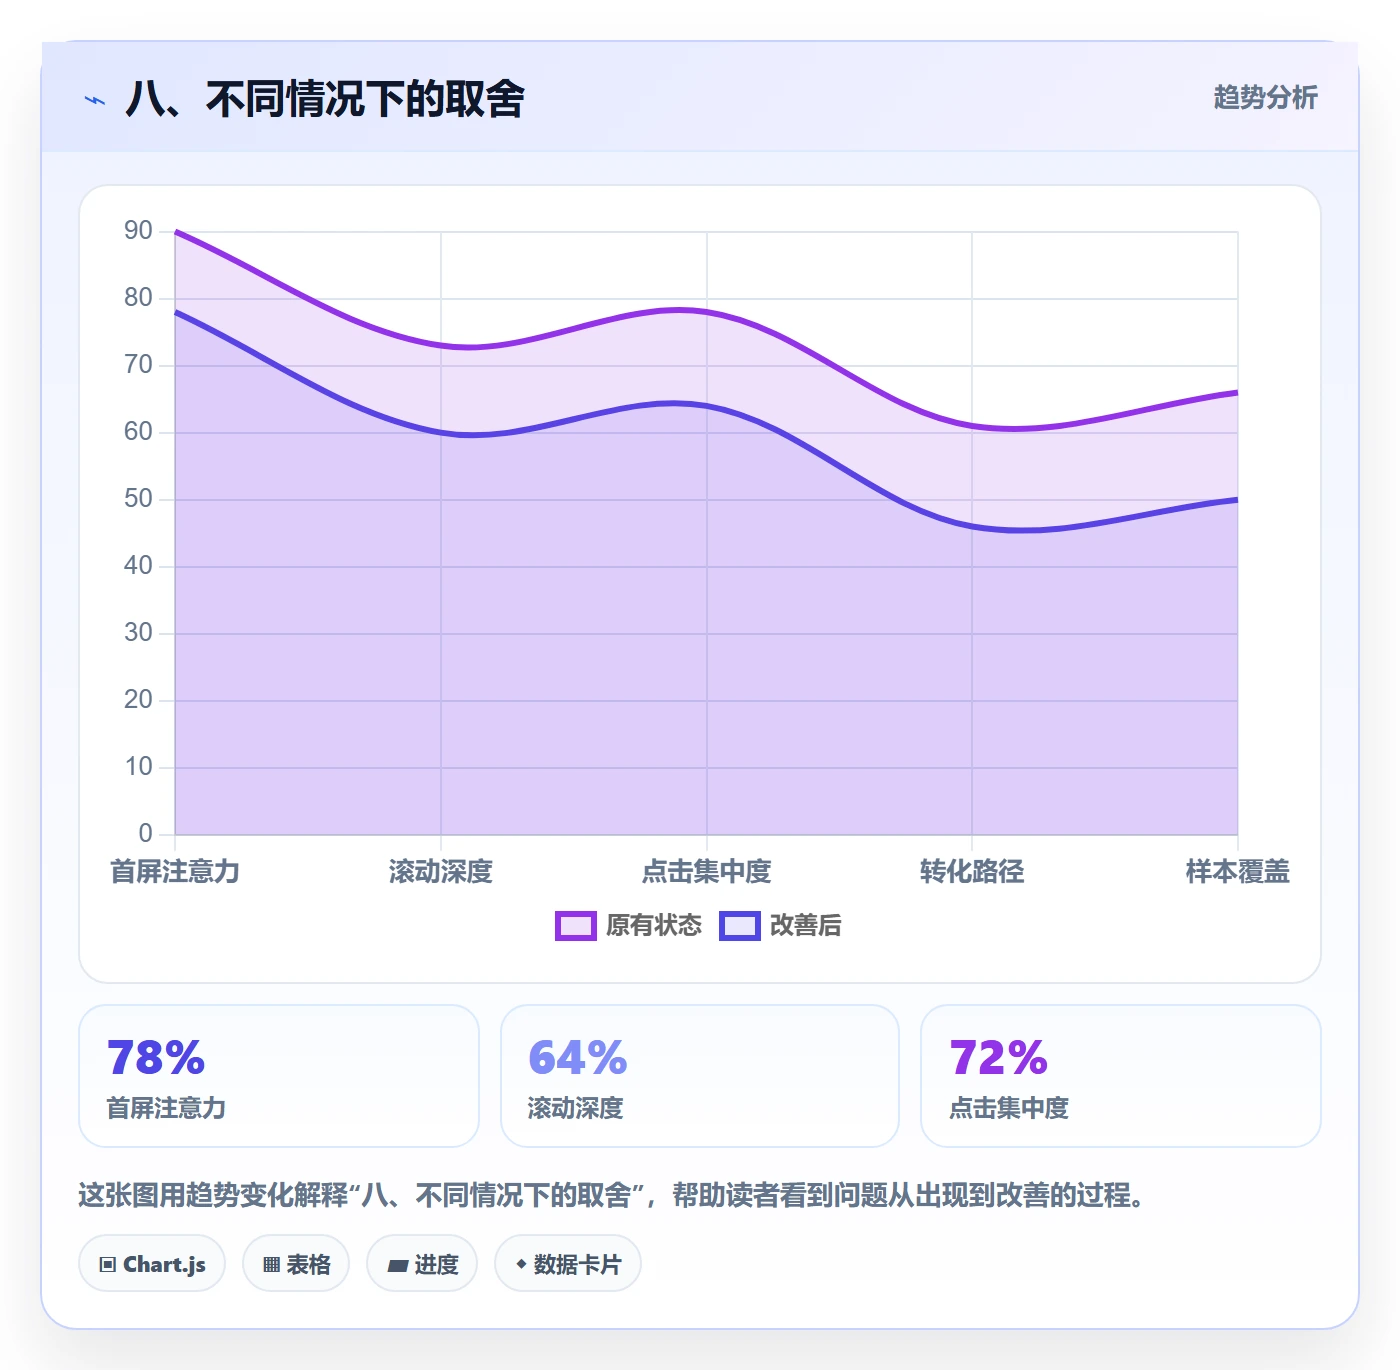Click the 样本覆盖 x-axis label

[x=1238, y=872]
